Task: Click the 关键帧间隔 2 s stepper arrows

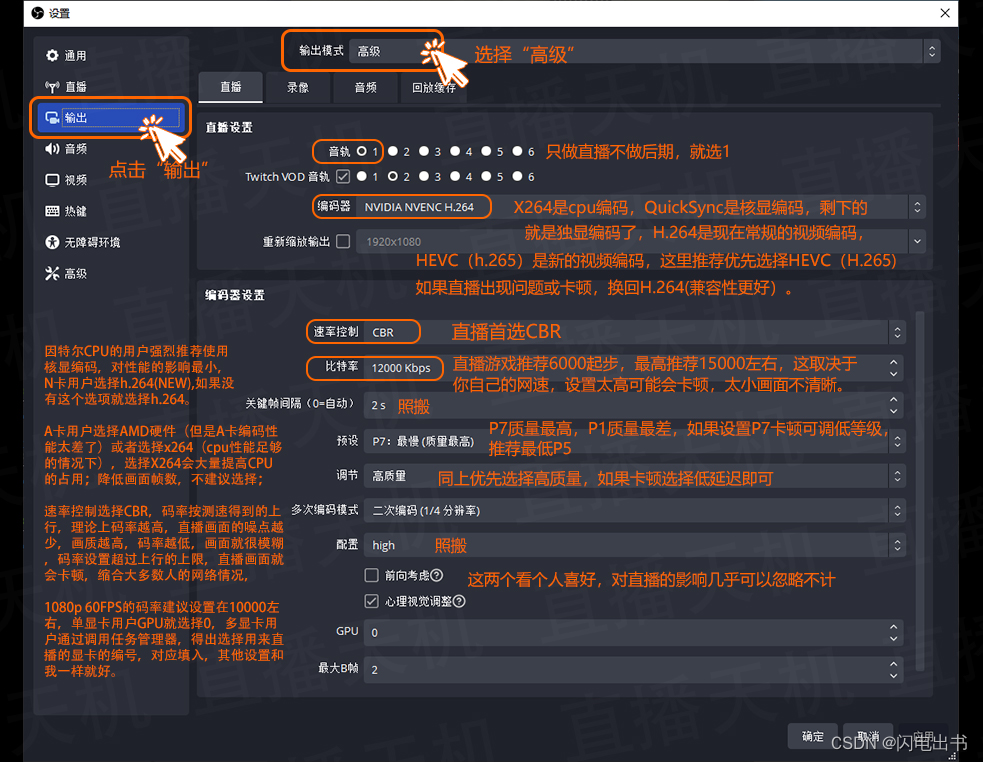Action: click(x=894, y=405)
